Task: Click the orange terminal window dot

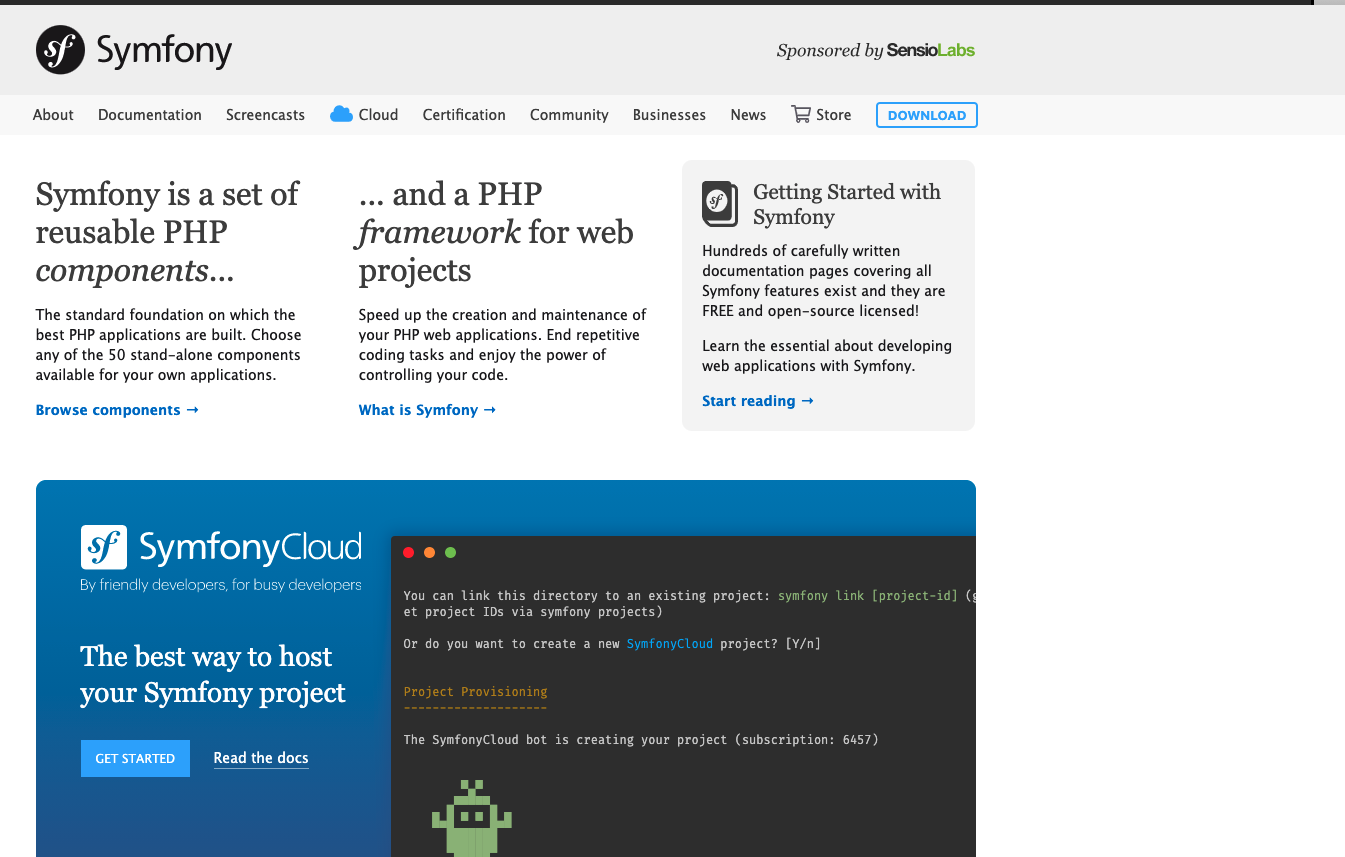Action: coord(429,552)
